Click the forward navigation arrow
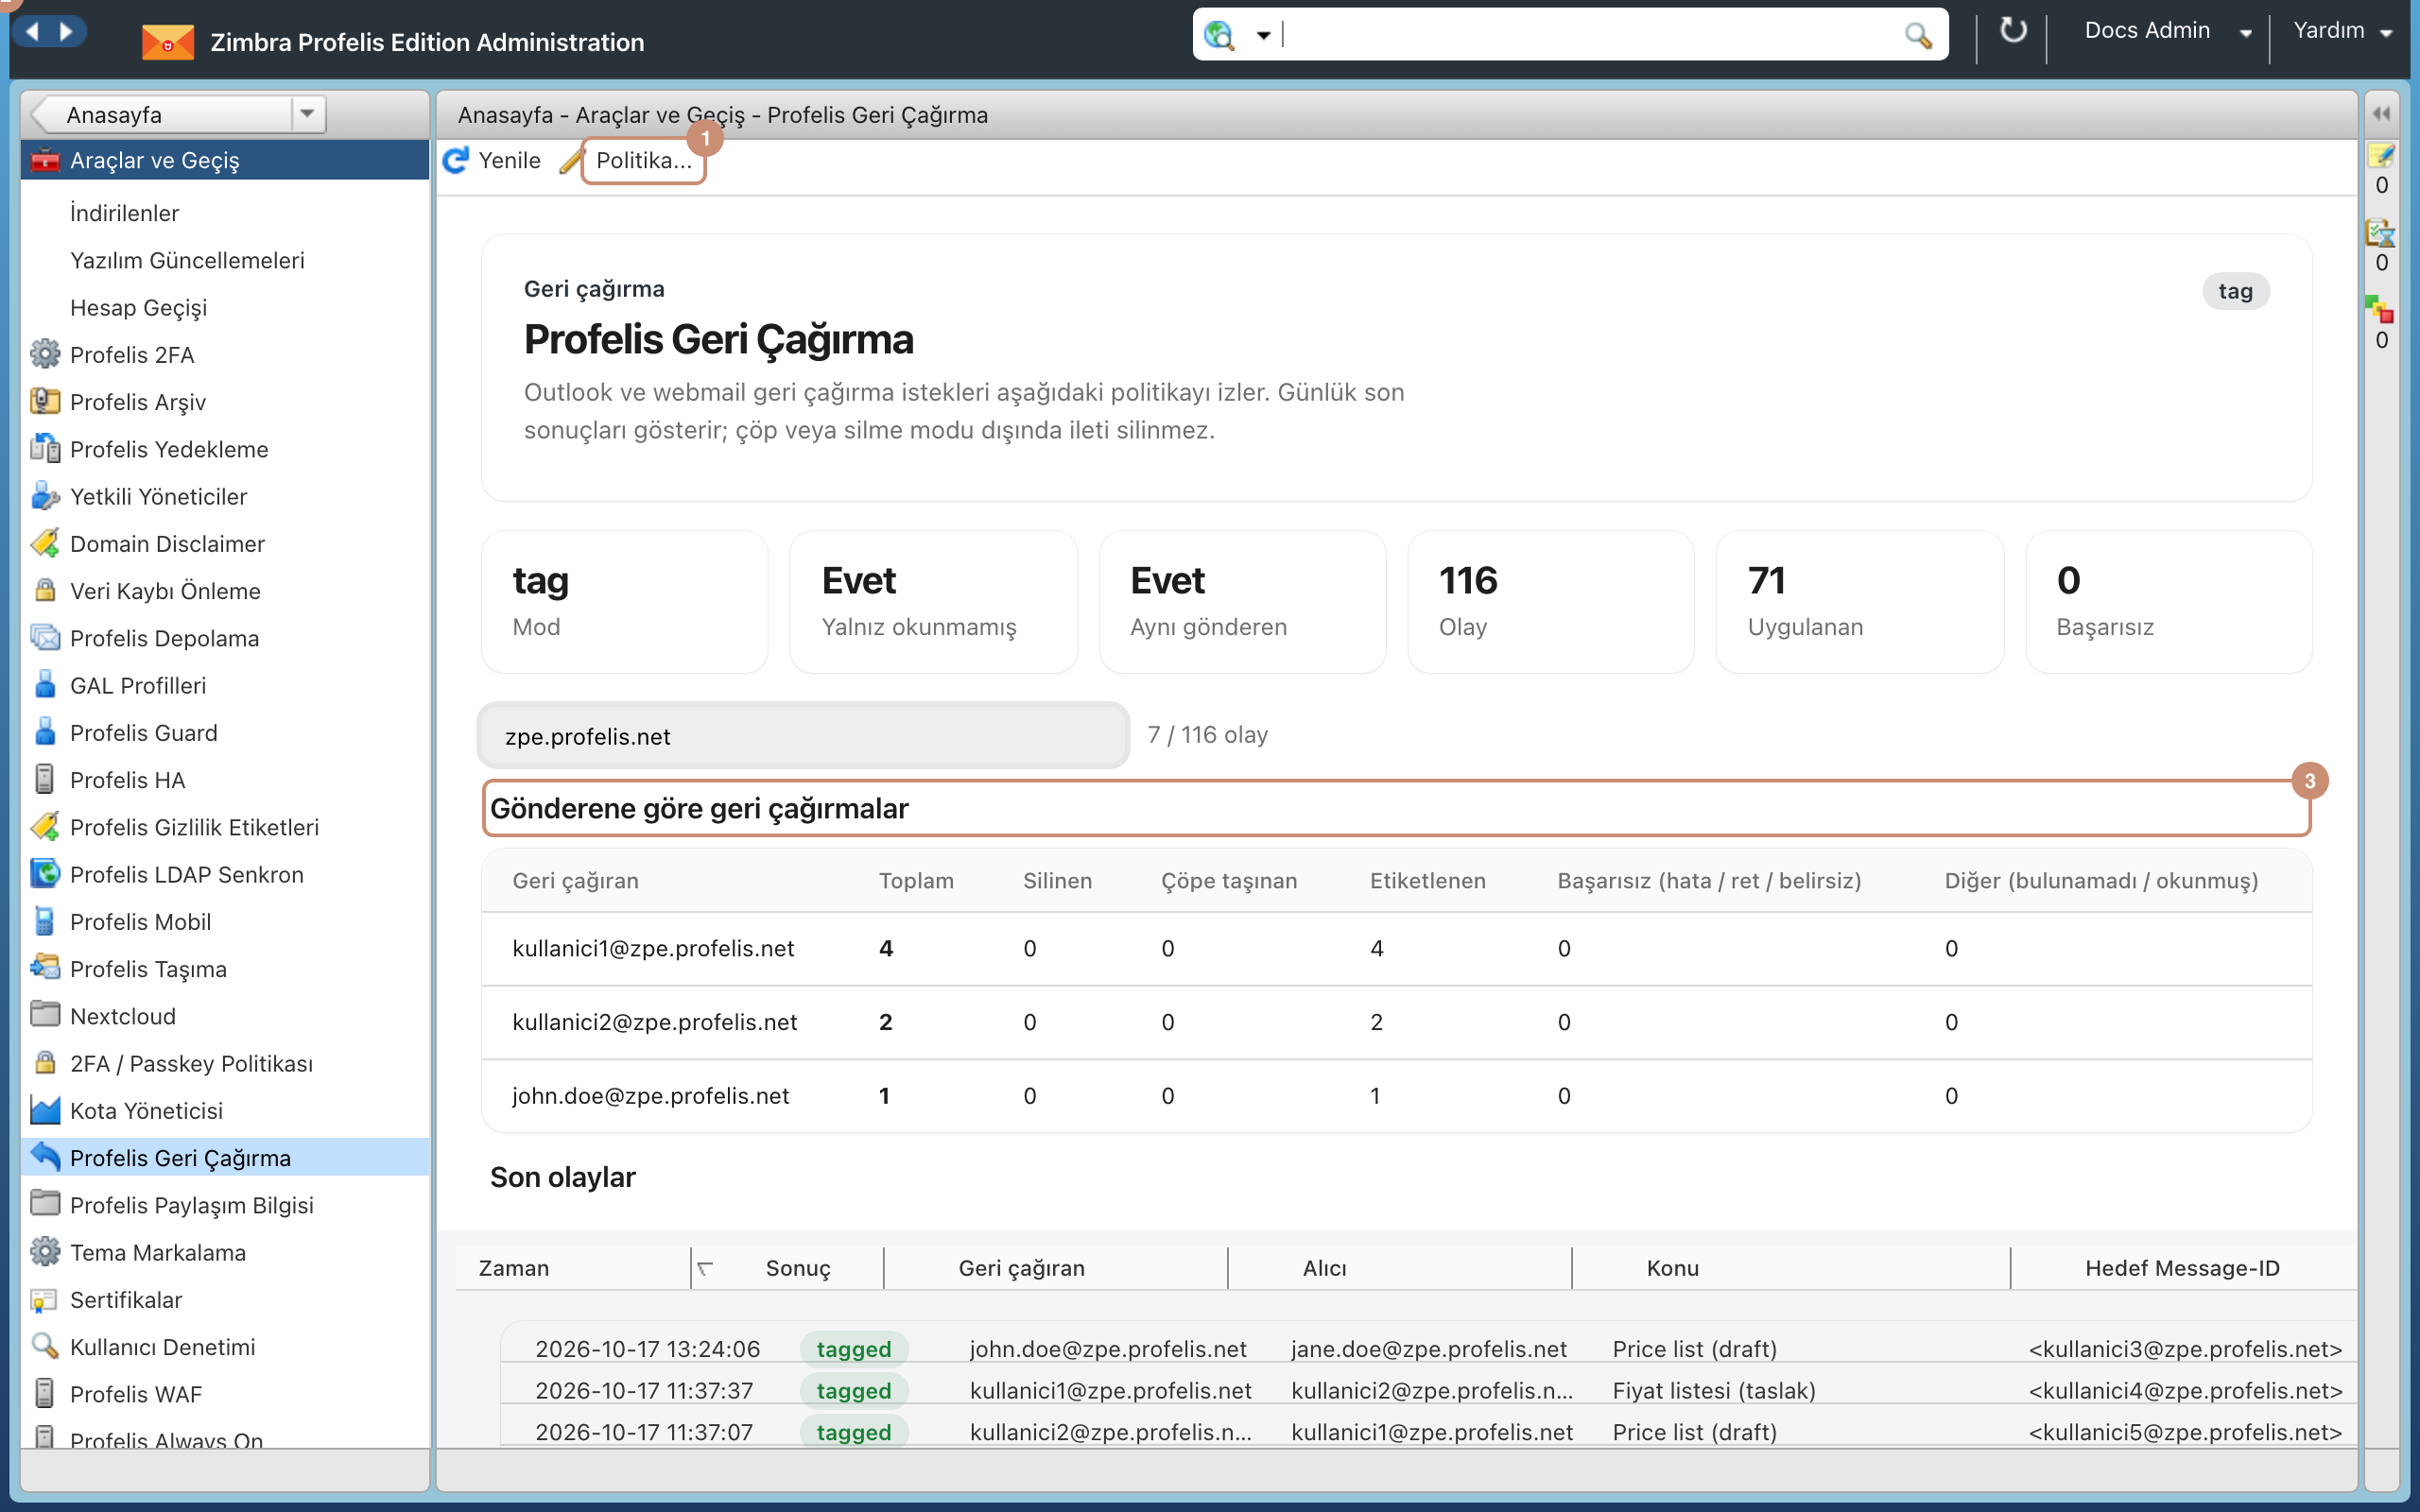This screenshot has width=2420, height=1512. 67,31
